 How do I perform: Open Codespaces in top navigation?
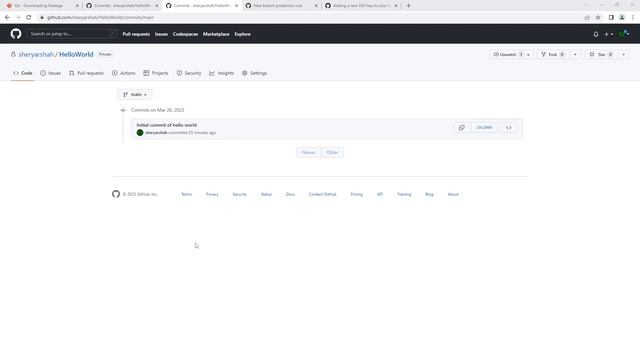click(185, 34)
